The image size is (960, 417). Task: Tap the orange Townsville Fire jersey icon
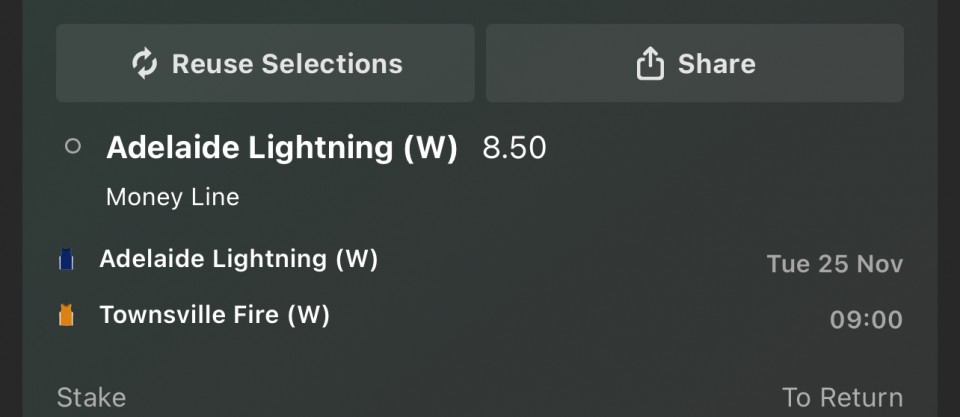click(x=66, y=317)
